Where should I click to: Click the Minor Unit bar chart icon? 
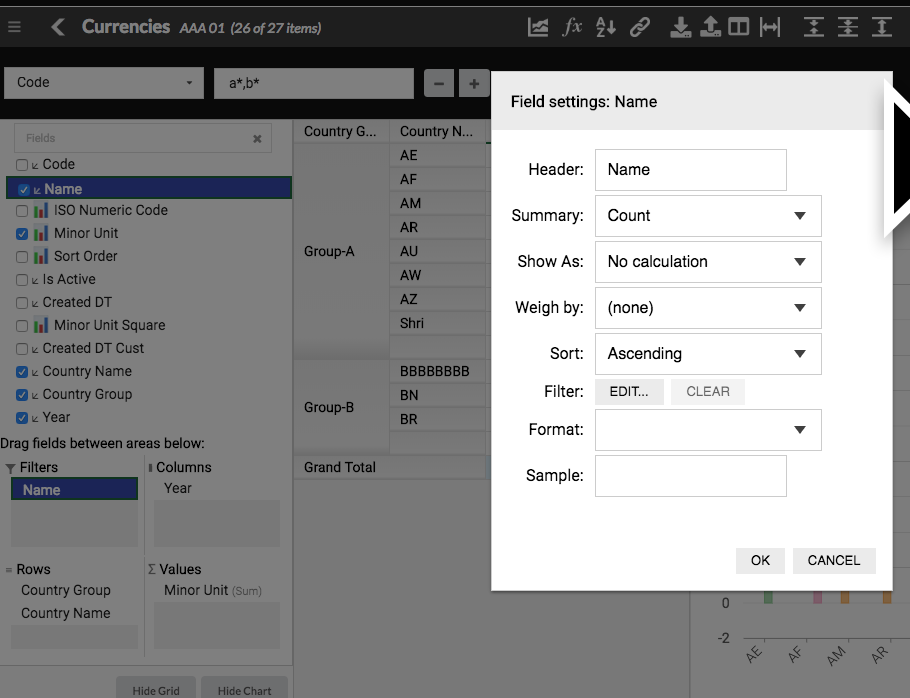[41, 233]
